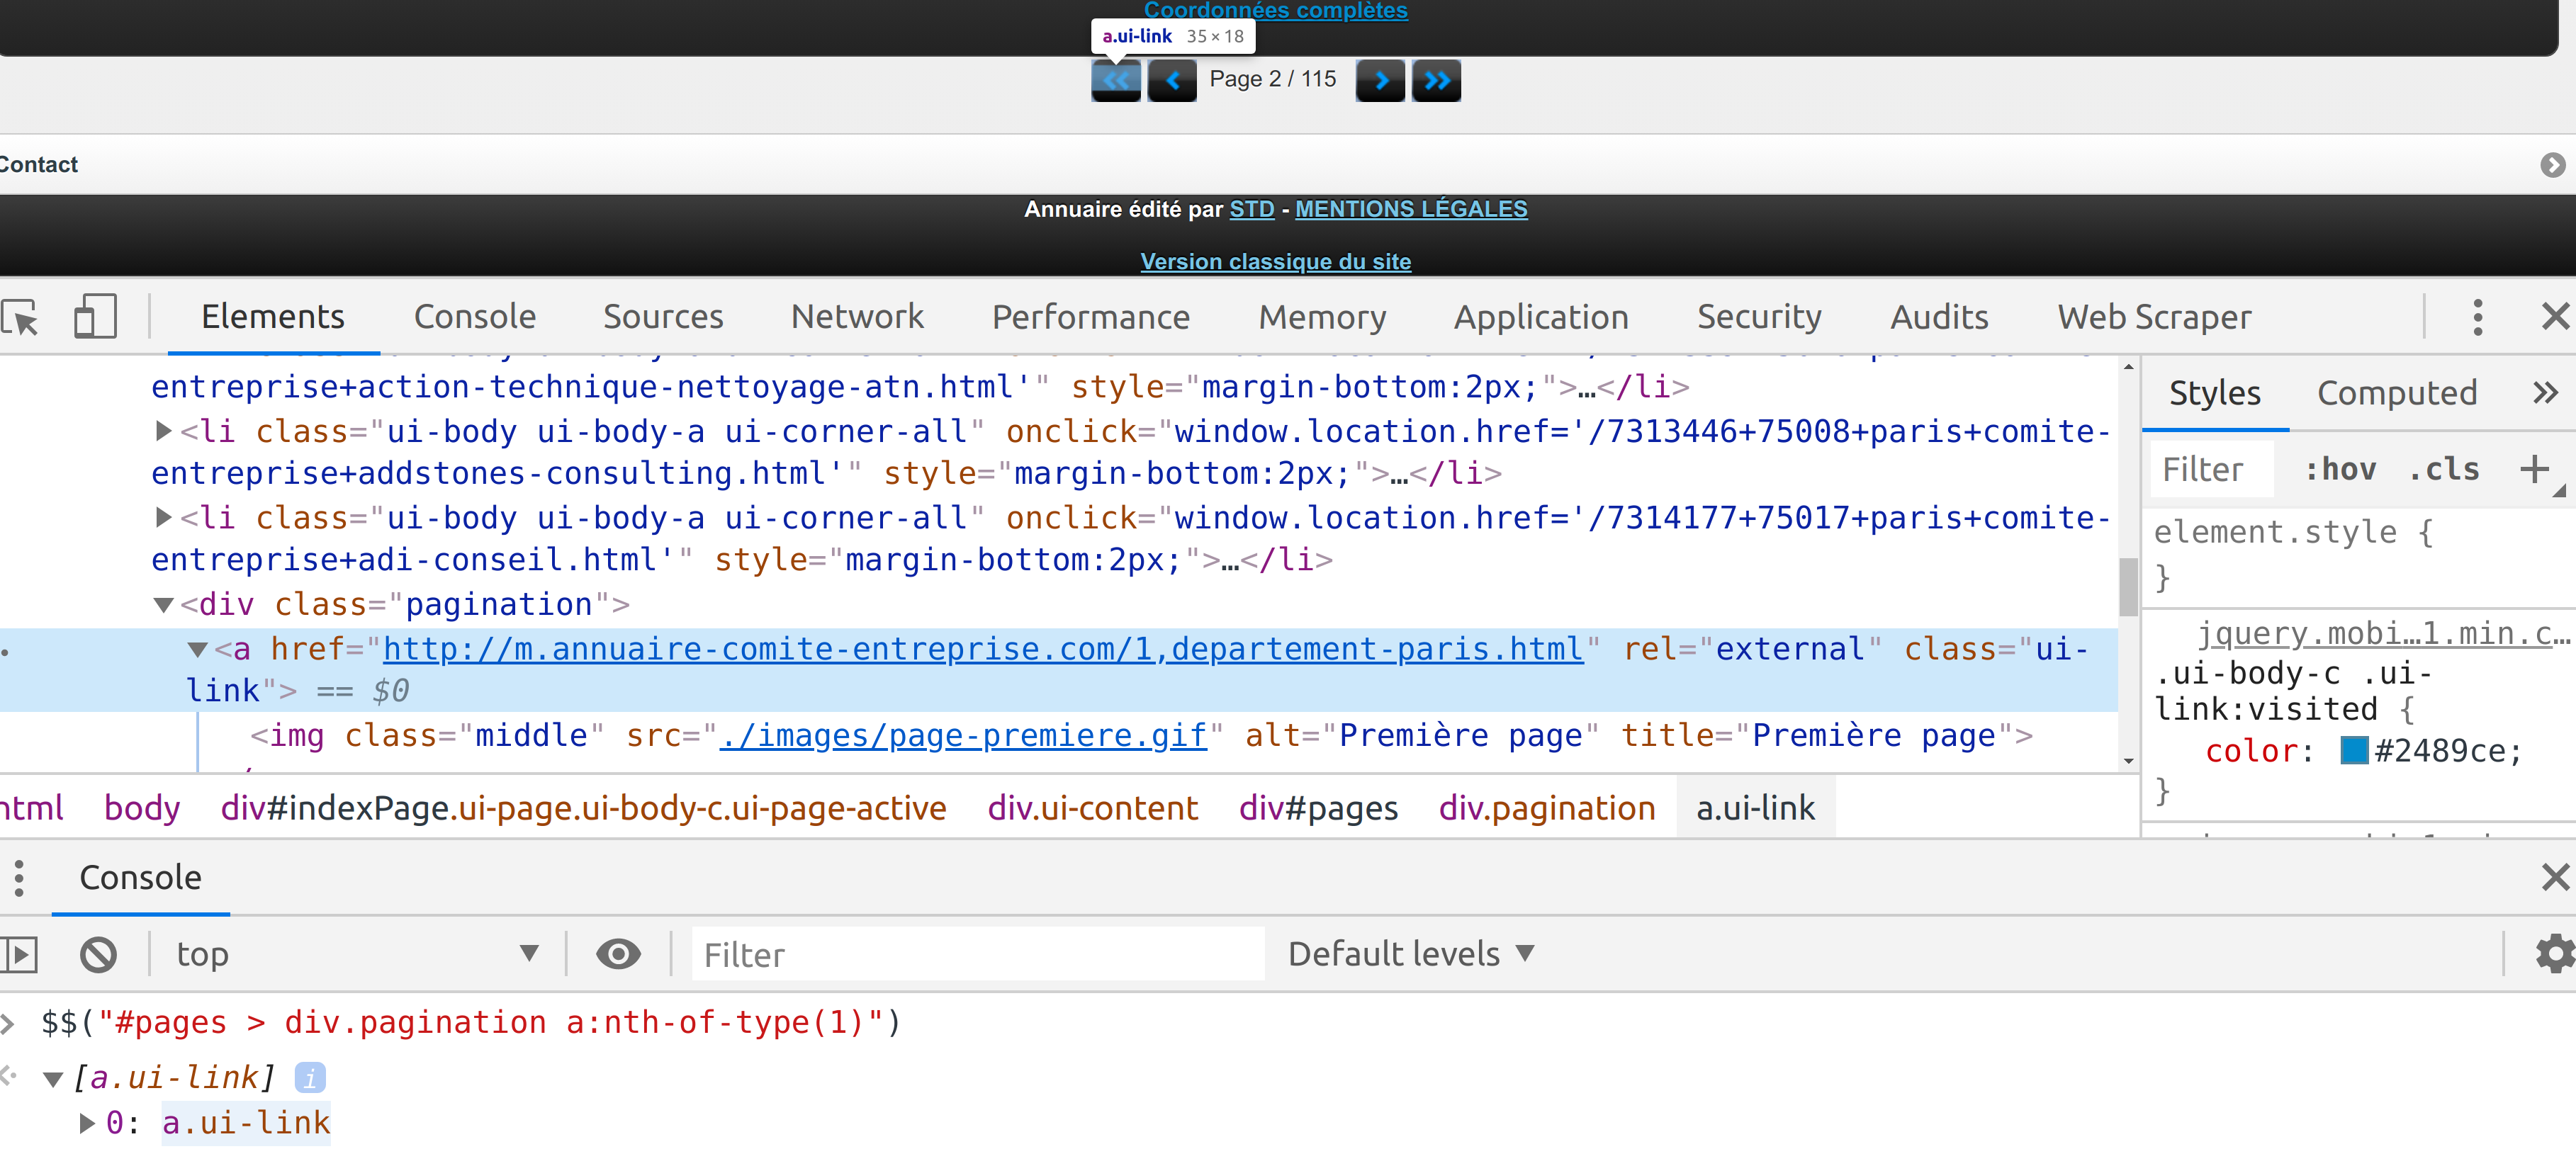2576x1149 pixels.
Task: Open the Default levels dropdown
Action: [1410, 954]
